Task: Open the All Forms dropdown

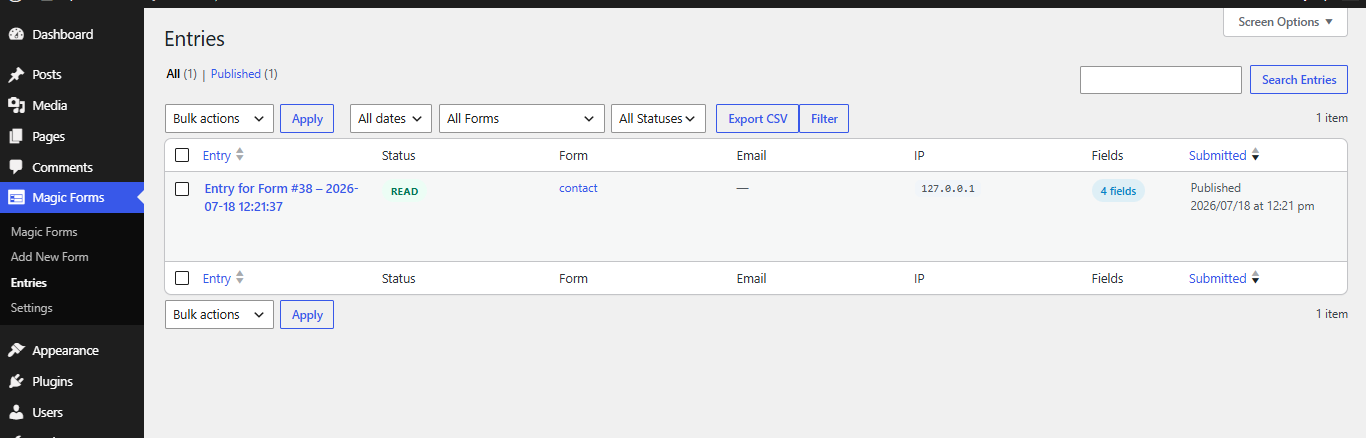Action: [x=522, y=118]
